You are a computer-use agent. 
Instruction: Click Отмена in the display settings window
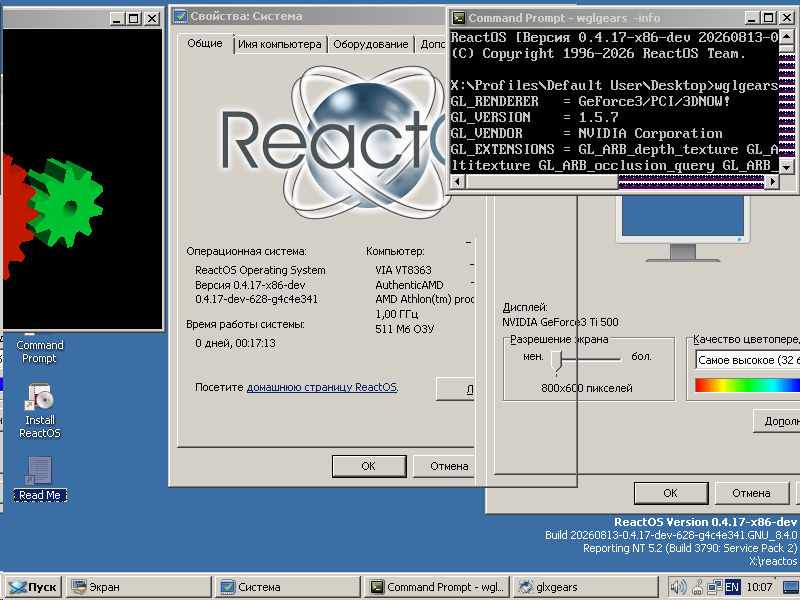[751, 493]
